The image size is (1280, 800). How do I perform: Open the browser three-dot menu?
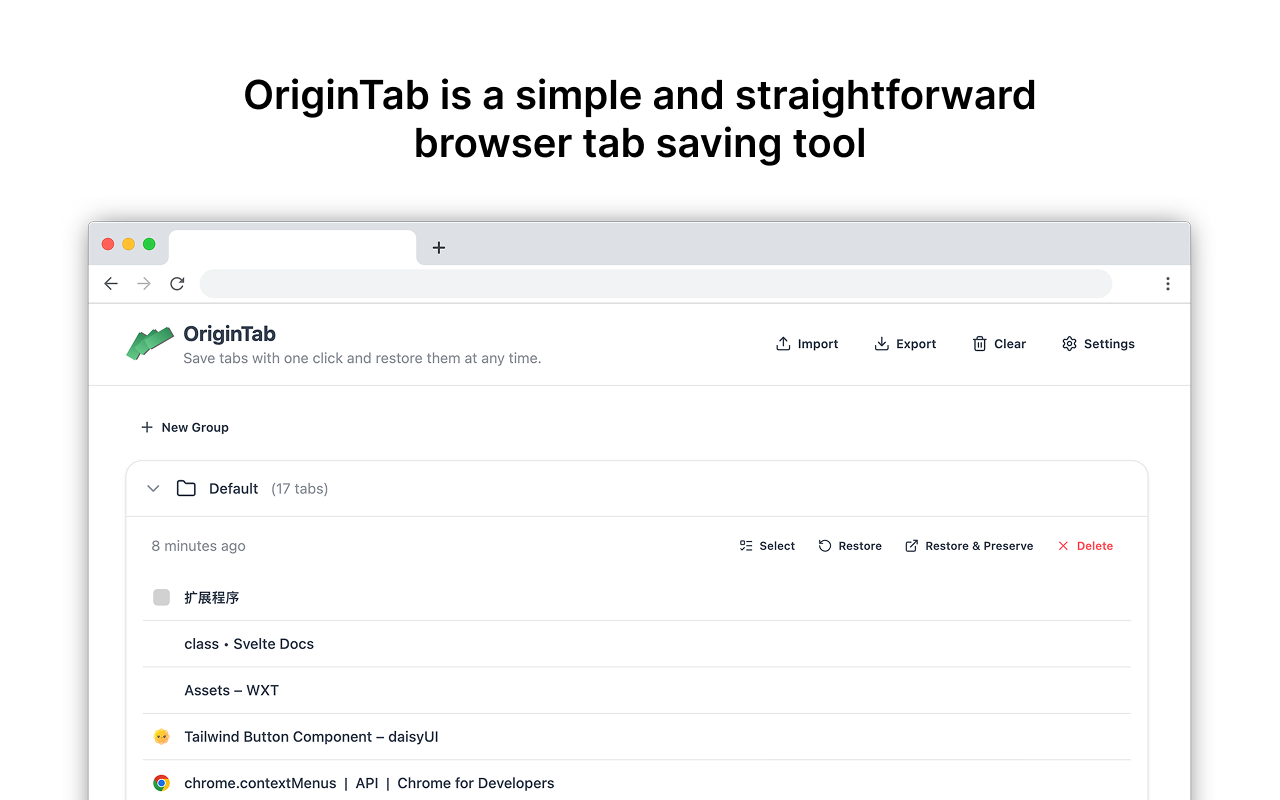pos(1167,284)
